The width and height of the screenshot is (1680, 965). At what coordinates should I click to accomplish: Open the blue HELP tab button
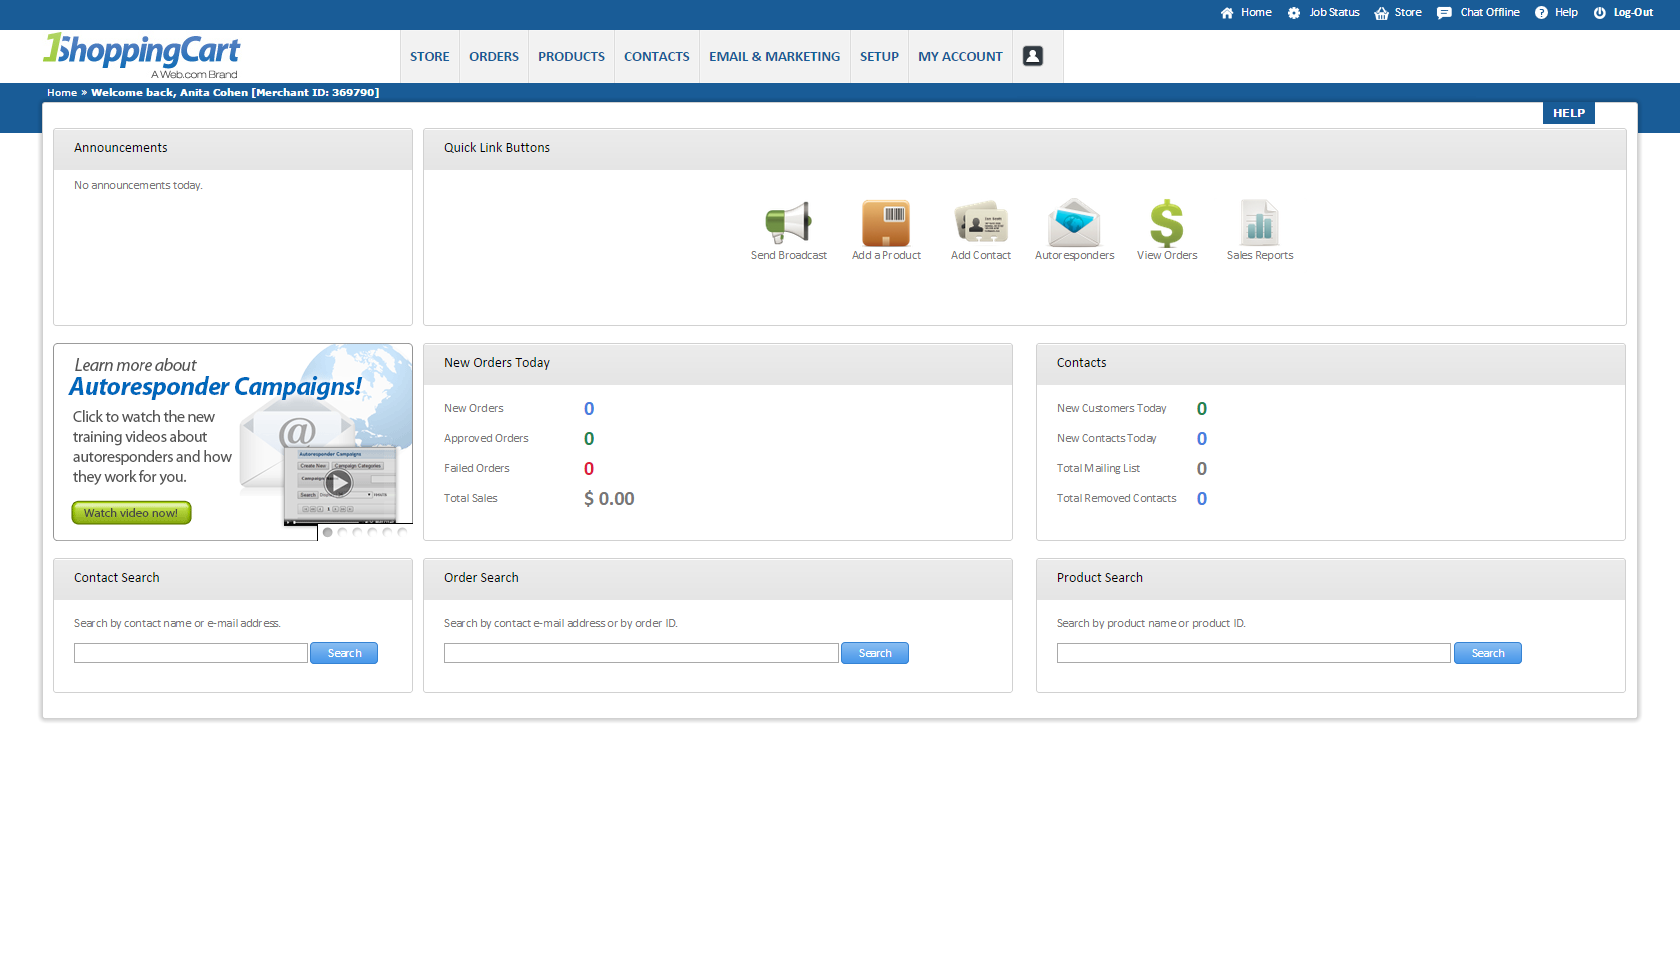click(x=1568, y=113)
